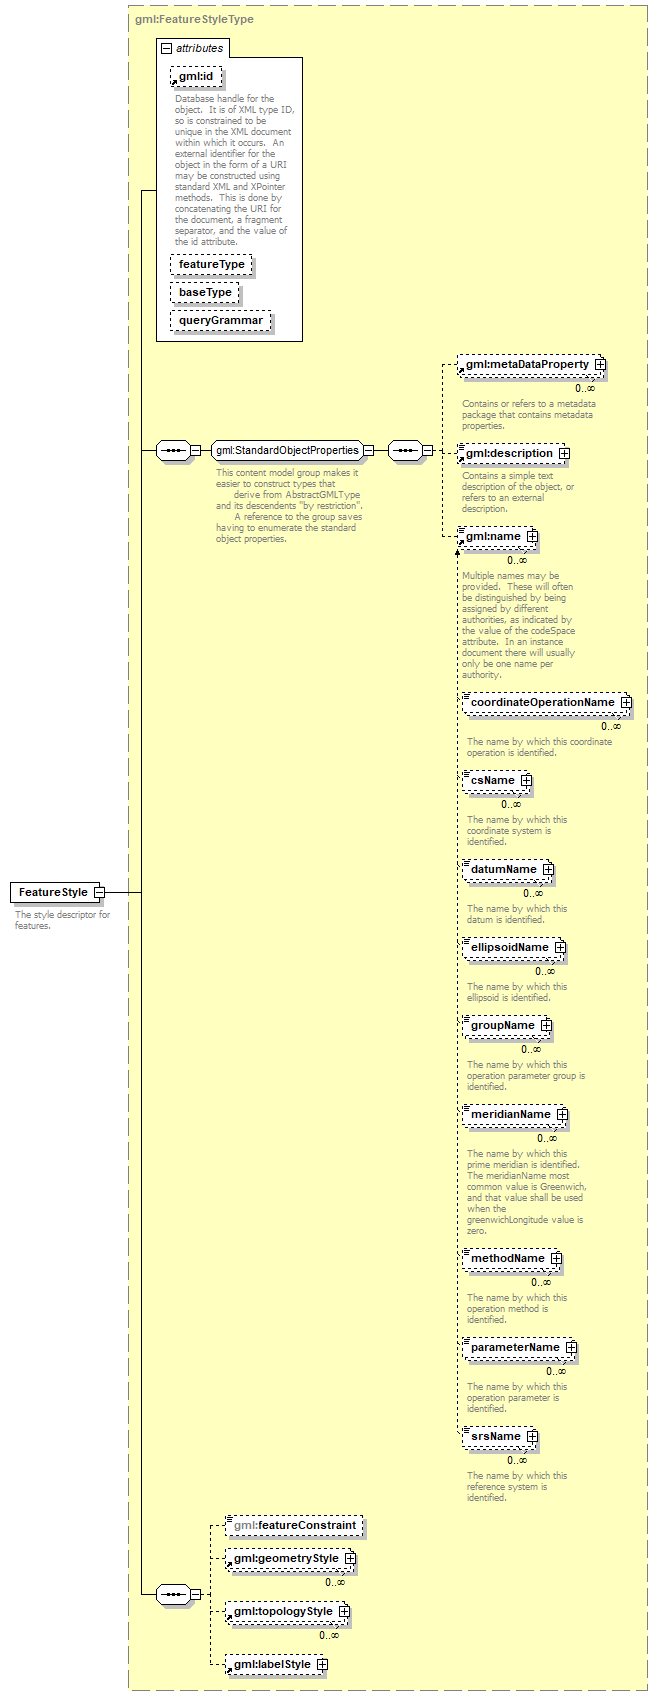Expand parameterName plus icon
The image size is (658, 1696).
(x=571, y=1348)
